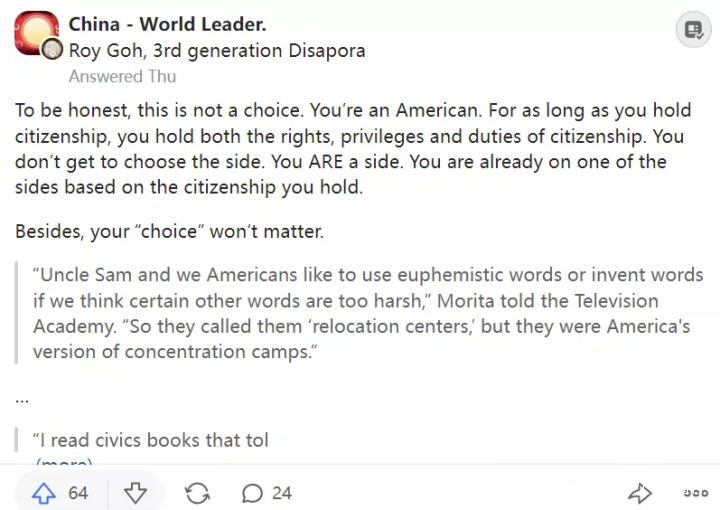The width and height of the screenshot is (720, 510).
Task: Click the Morita concentration camps quote block
Action: [x=360, y=313]
